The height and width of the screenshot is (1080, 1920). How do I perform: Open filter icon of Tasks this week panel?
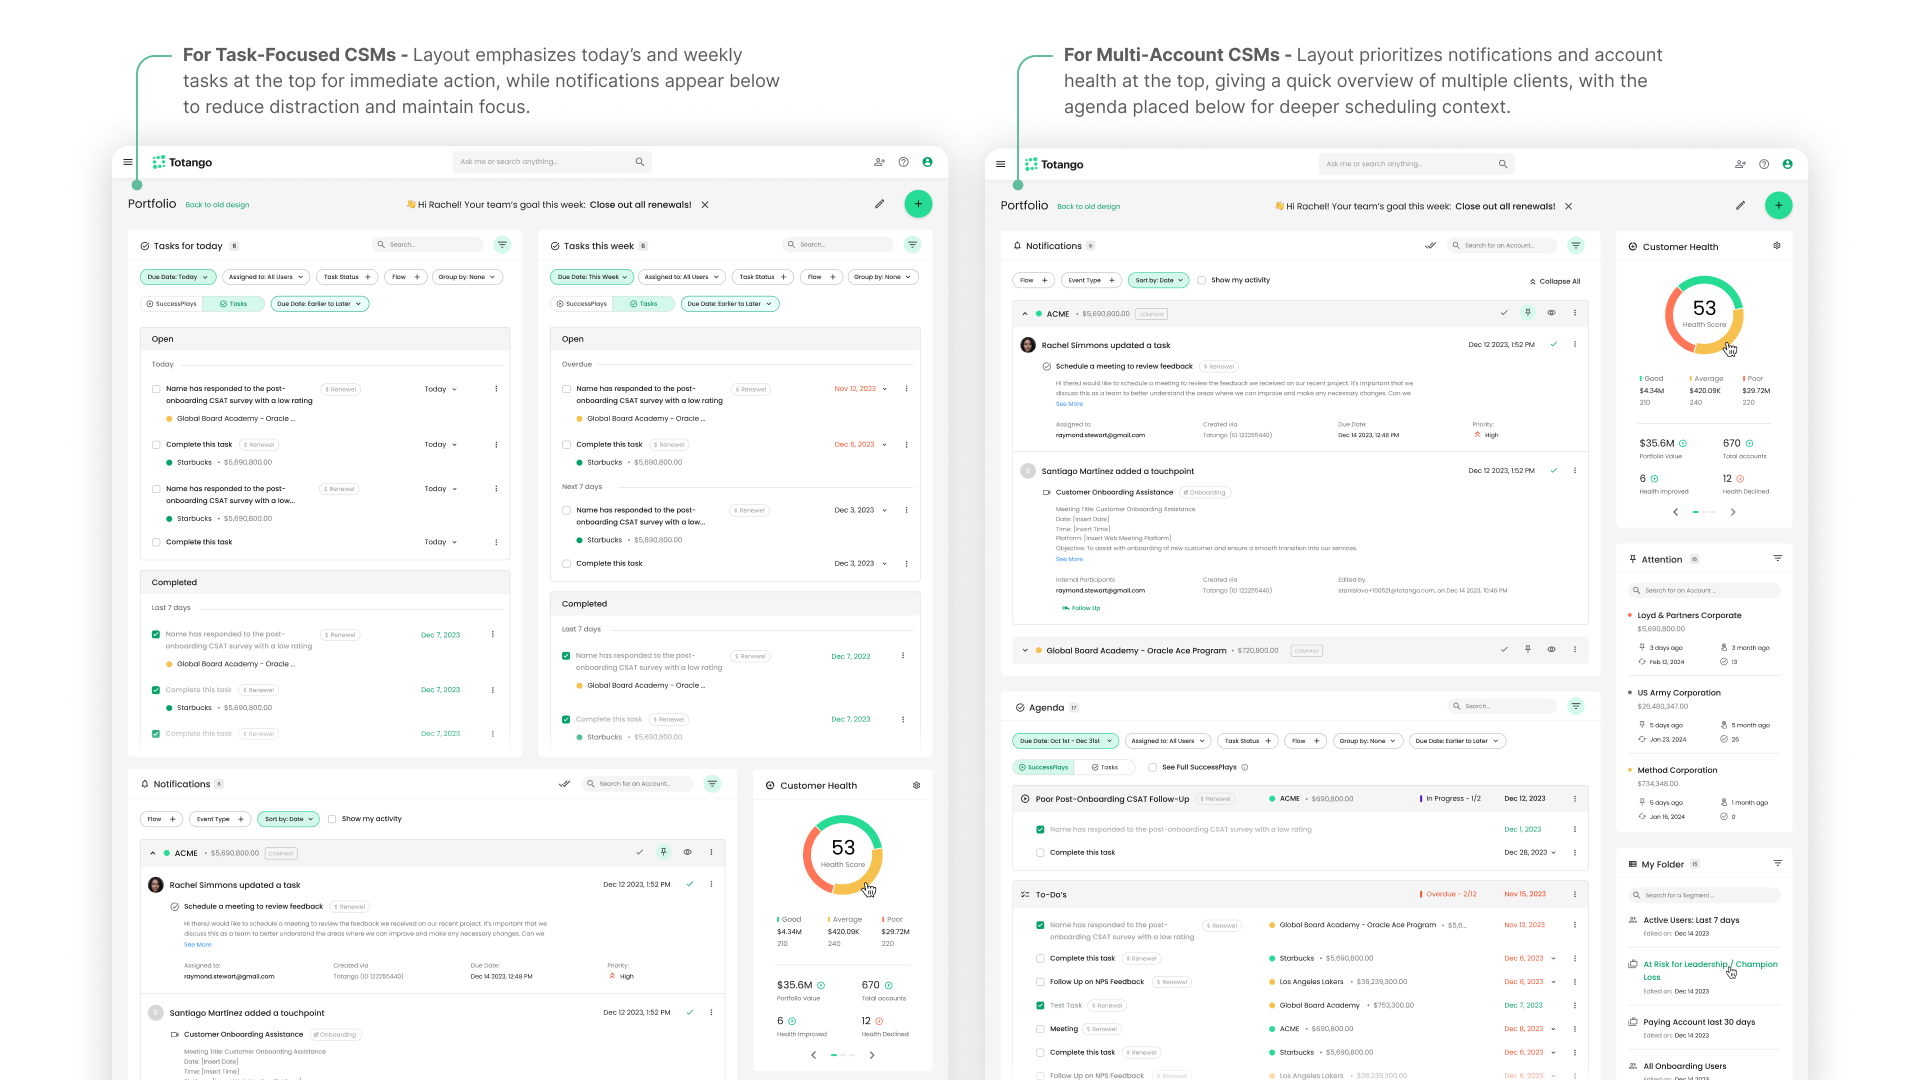point(912,245)
